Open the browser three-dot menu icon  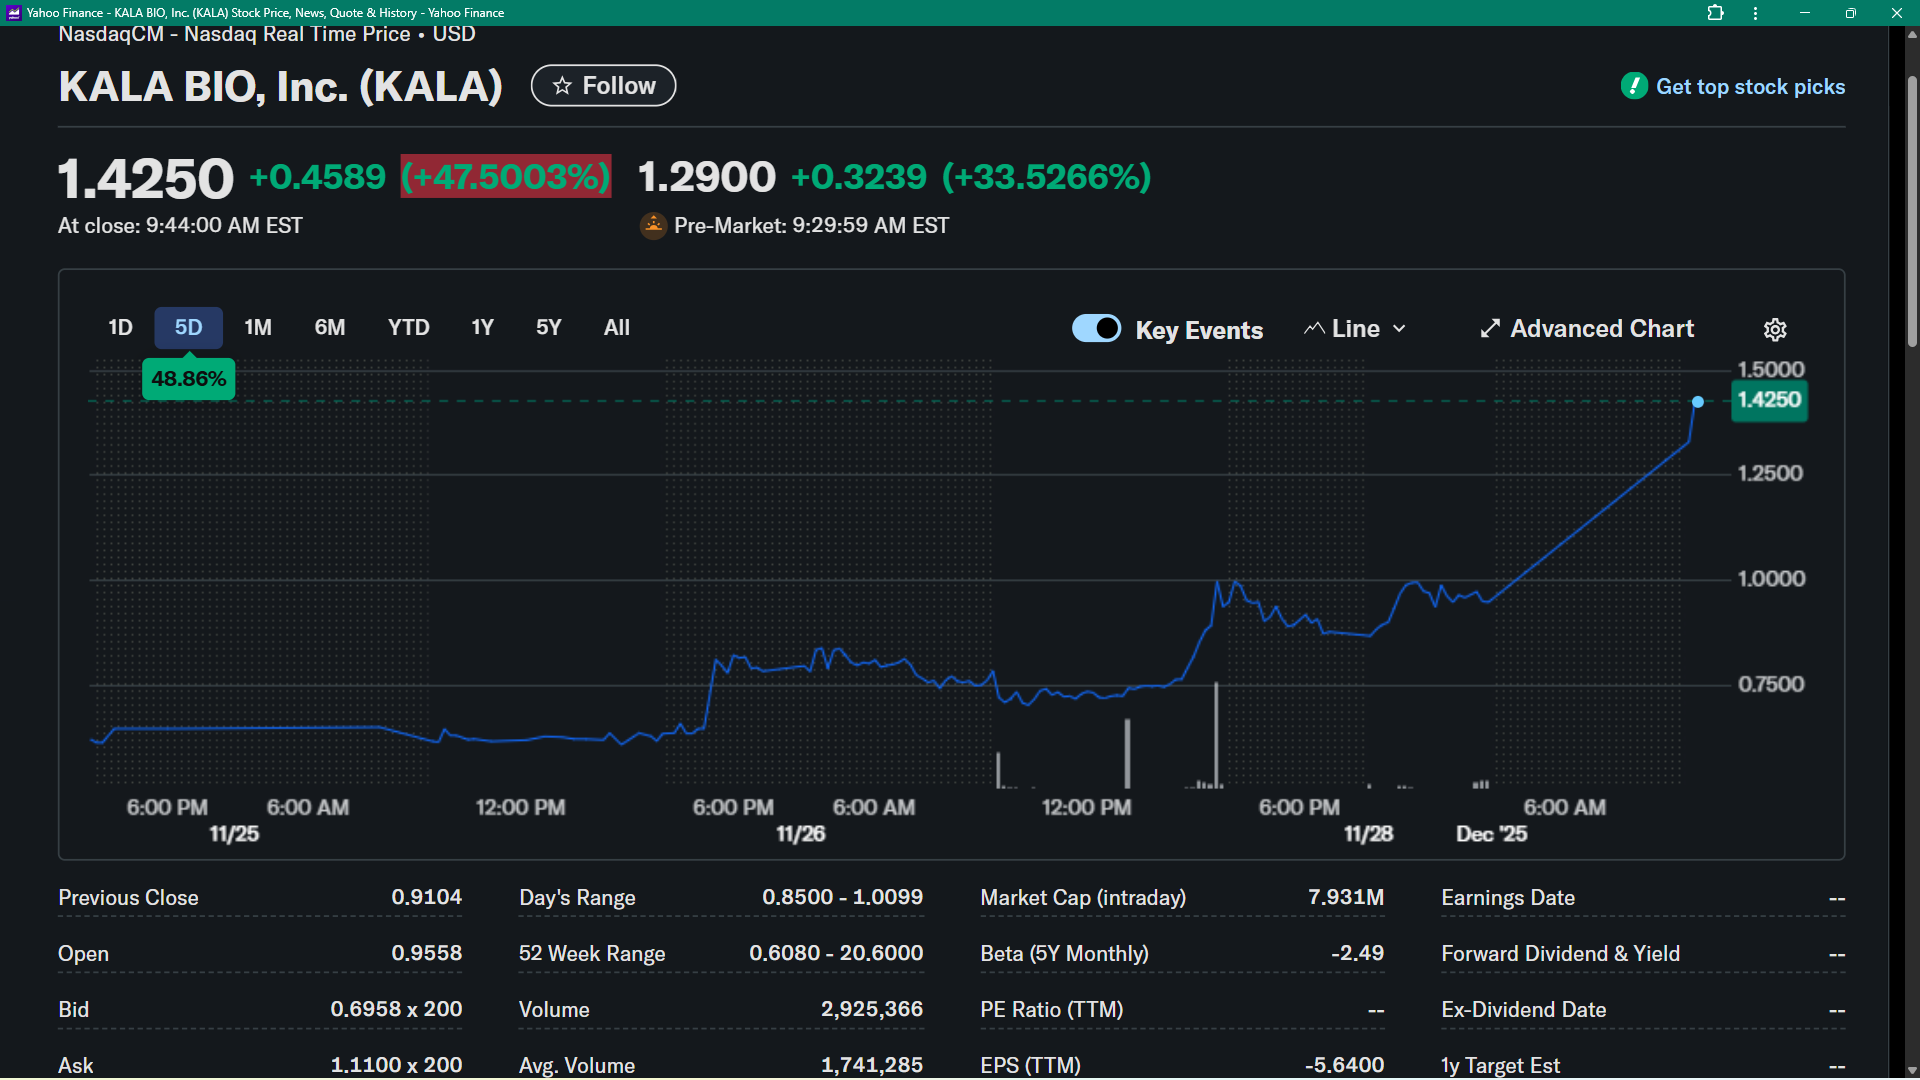click(x=1755, y=13)
